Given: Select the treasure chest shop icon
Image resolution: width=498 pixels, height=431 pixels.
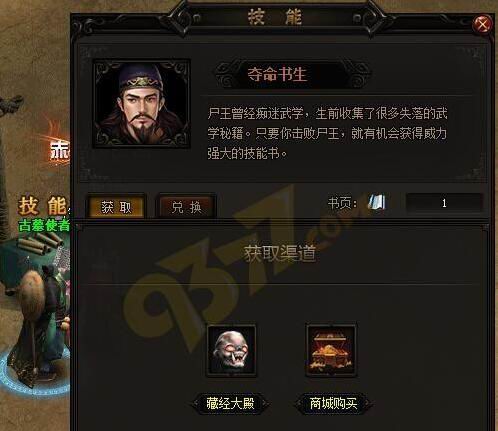Looking at the screenshot, I should point(331,350).
